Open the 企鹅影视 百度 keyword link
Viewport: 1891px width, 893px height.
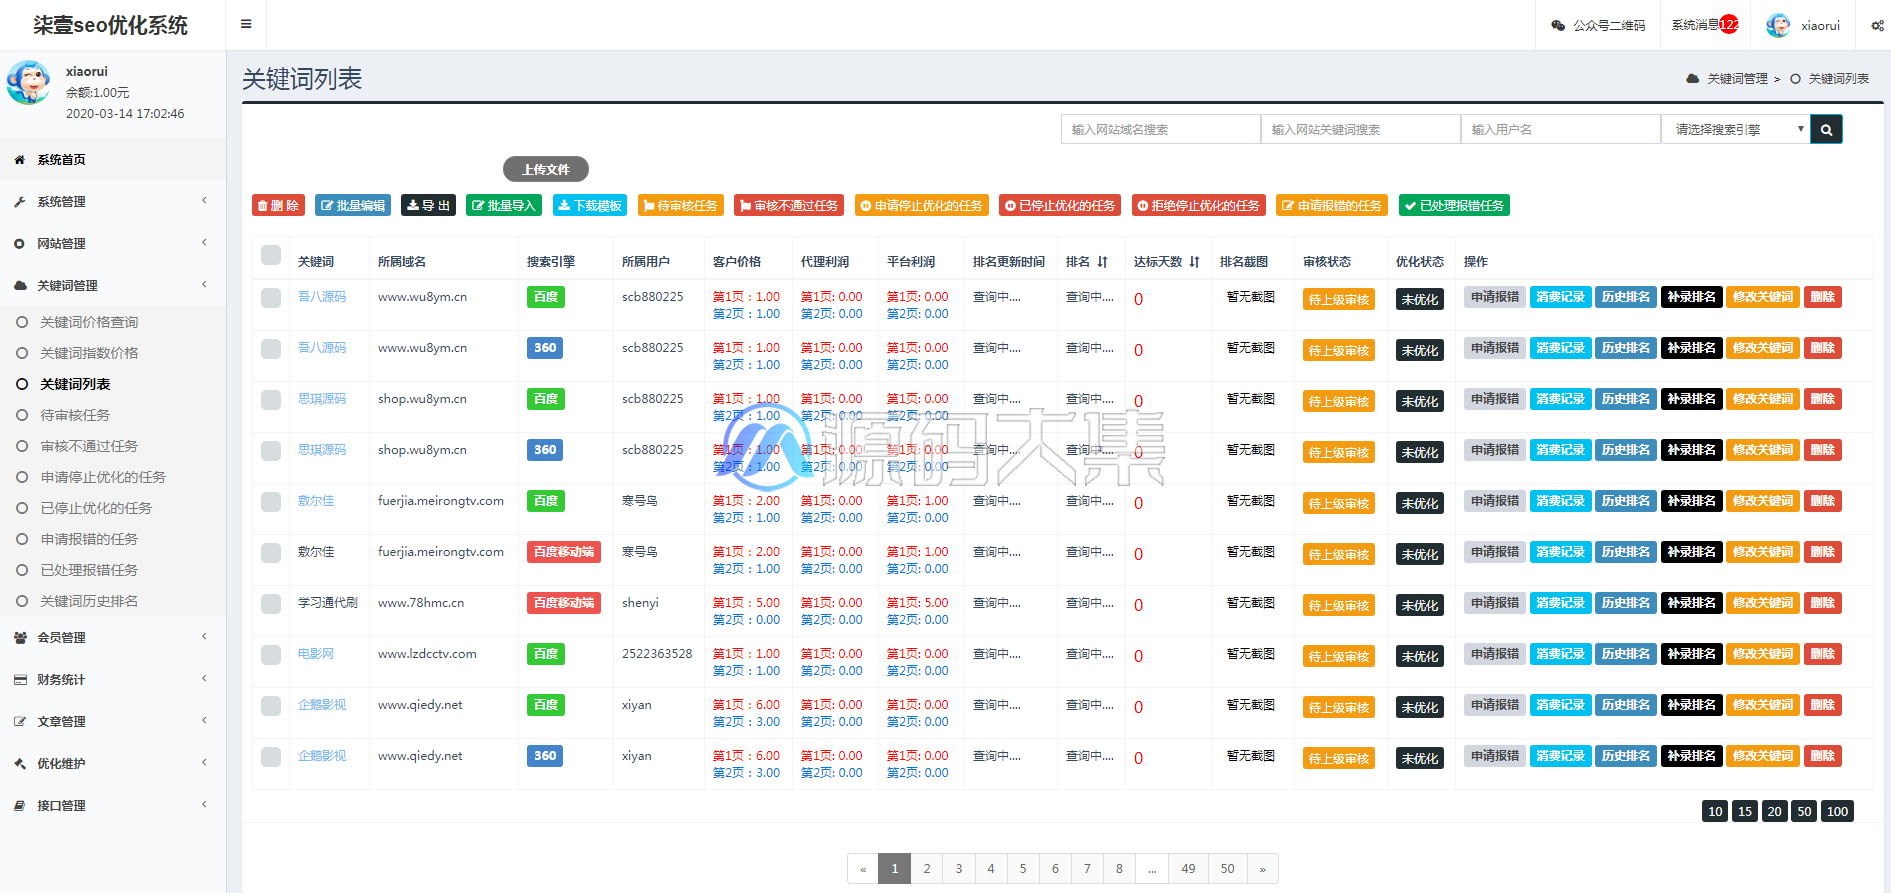322,705
